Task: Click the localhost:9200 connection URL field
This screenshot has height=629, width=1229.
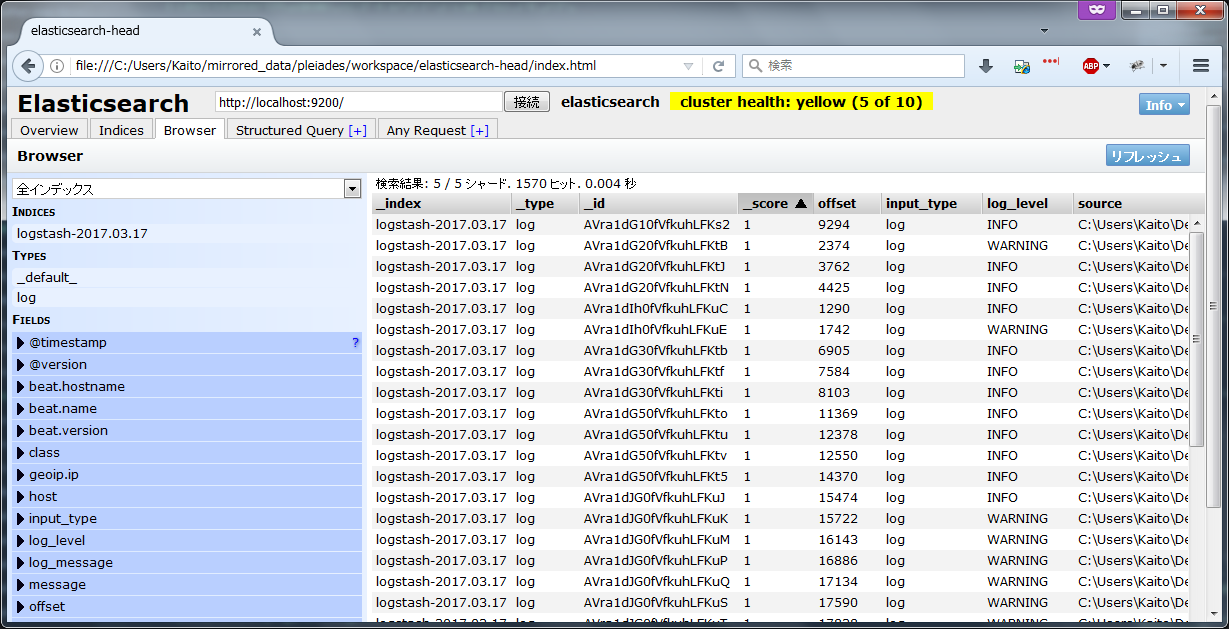Action: pos(359,102)
